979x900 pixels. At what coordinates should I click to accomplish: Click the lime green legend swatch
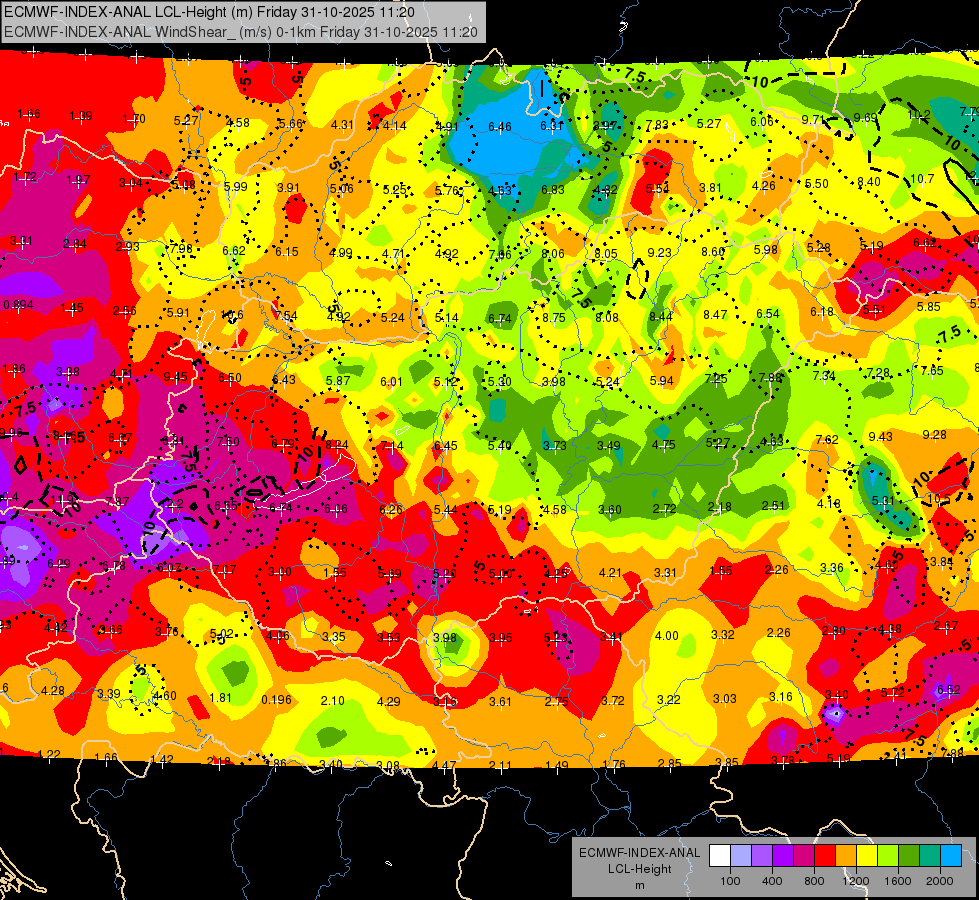[x=888, y=856]
